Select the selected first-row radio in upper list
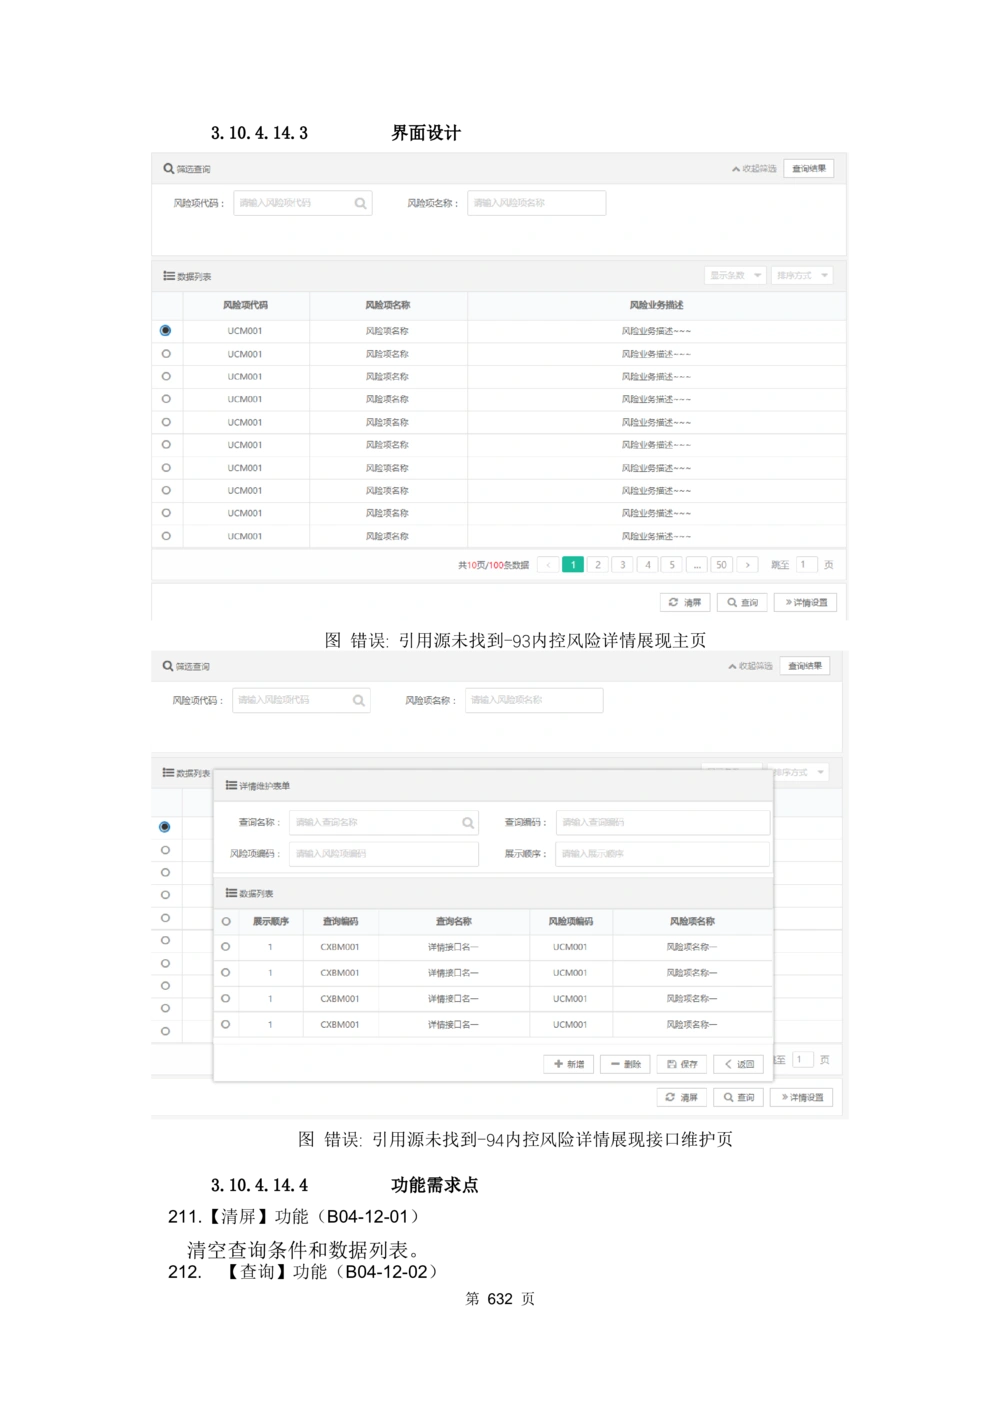 [x=166, y=331]
